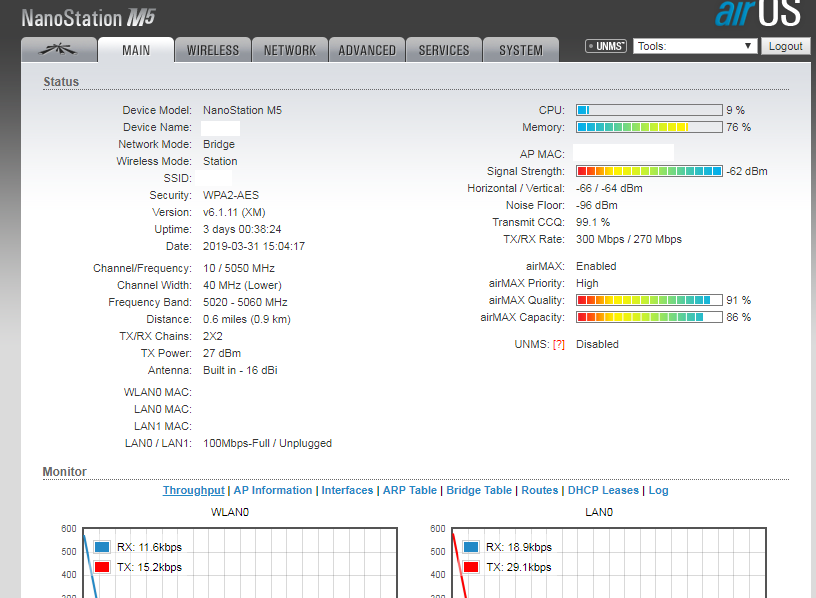Viewport: 816px width, 598px height.
Task: Click the channel width 40 MHz (Lower)
Action: point(243,285)
